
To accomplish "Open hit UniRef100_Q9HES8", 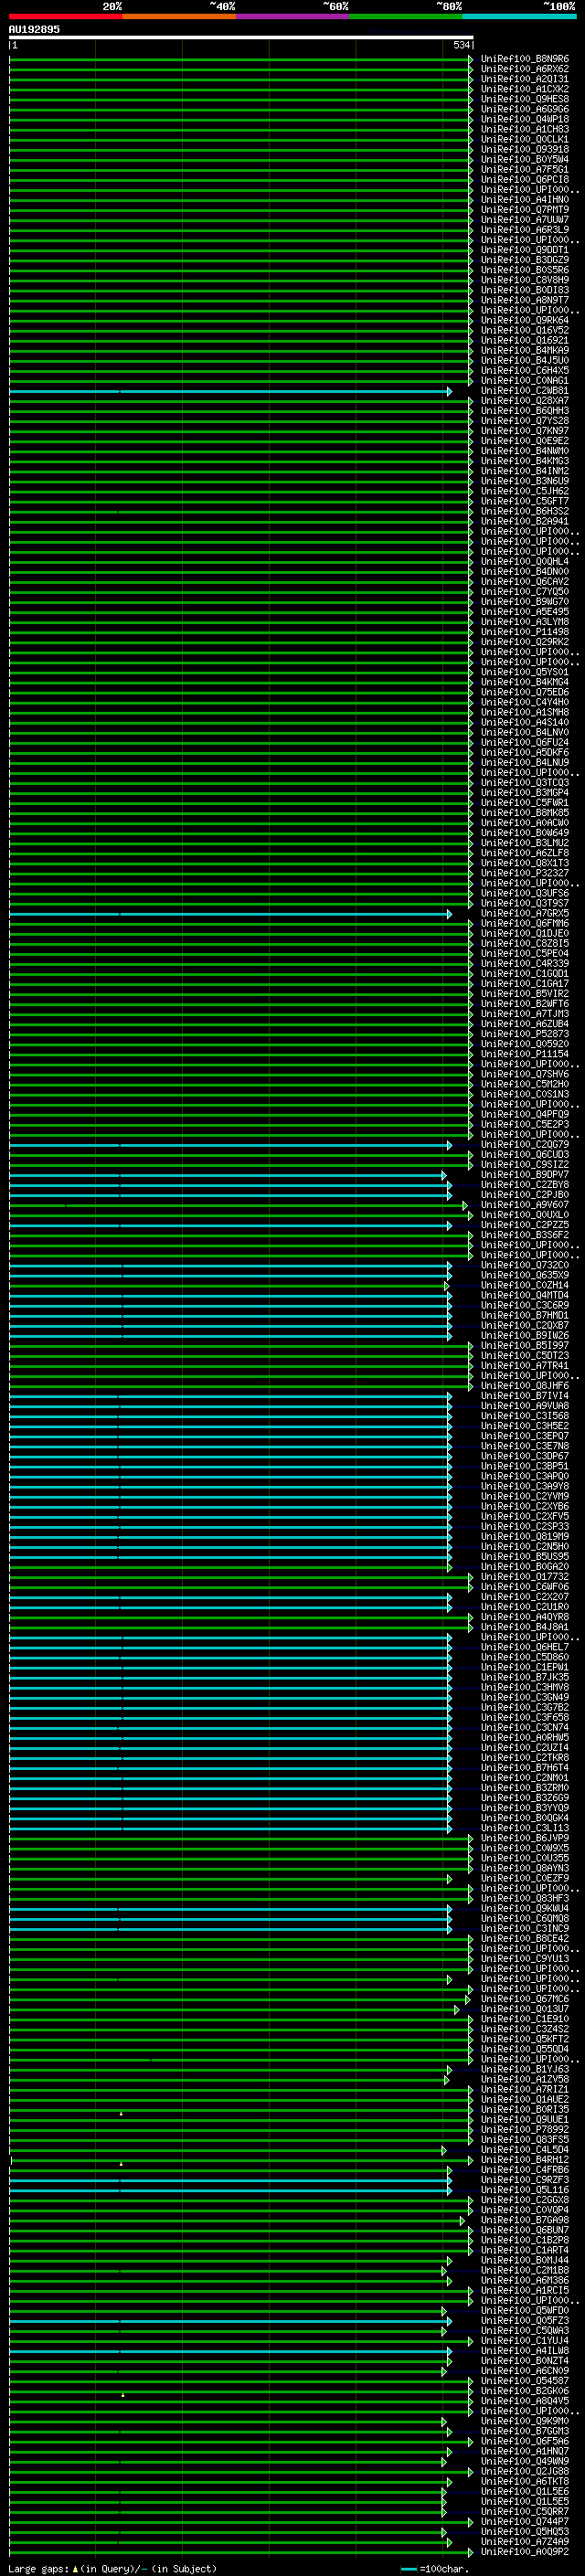I will click(525, 99).
